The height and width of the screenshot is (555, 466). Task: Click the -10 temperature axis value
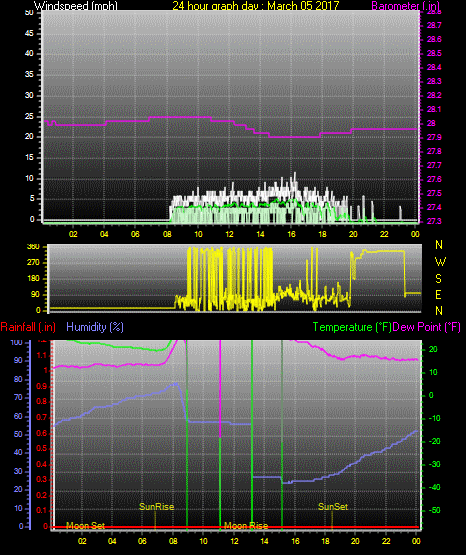(434, 418)
